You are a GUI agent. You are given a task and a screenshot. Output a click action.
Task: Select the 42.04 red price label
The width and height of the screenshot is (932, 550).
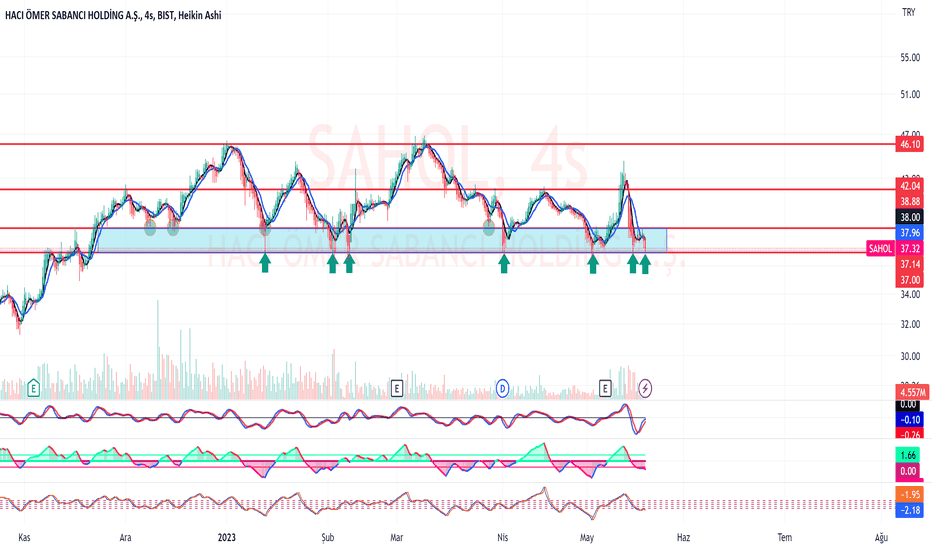[x=909, y=186]
